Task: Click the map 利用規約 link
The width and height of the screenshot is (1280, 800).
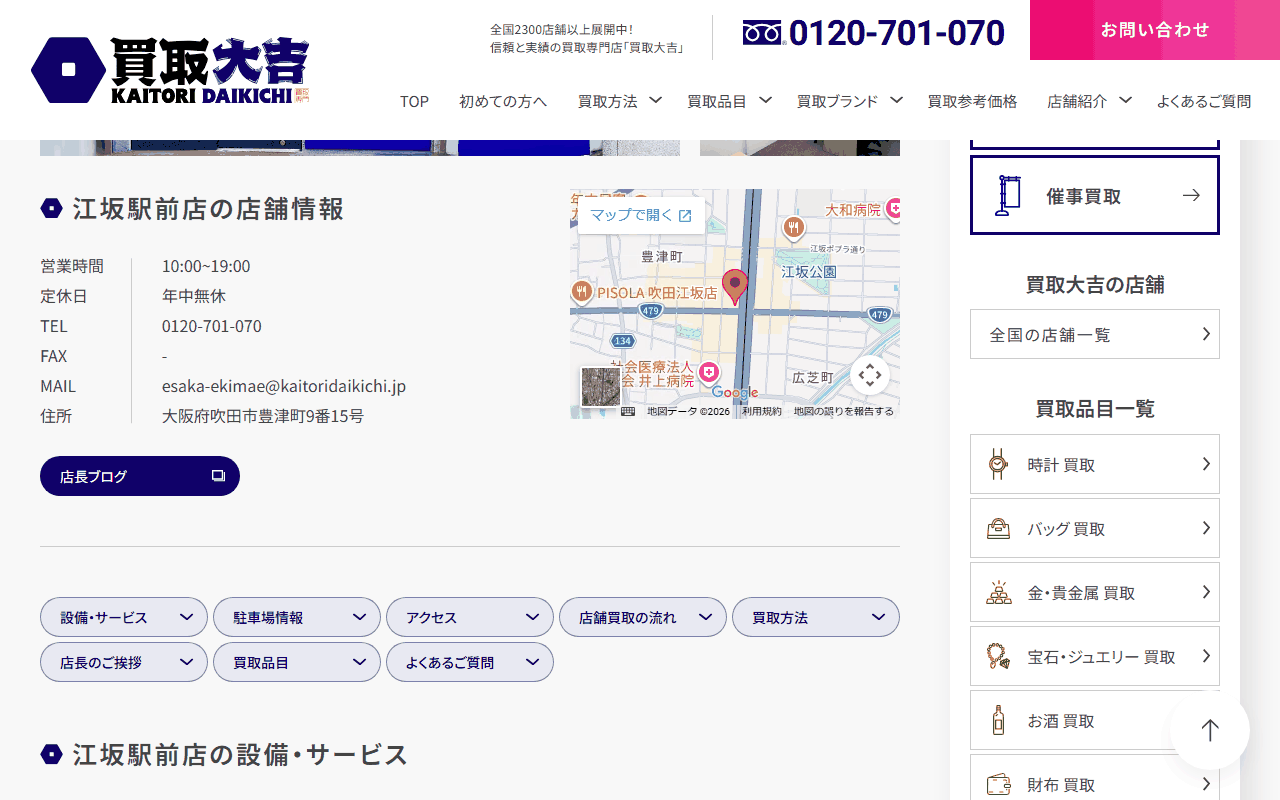Action: [x=762, y=411]
